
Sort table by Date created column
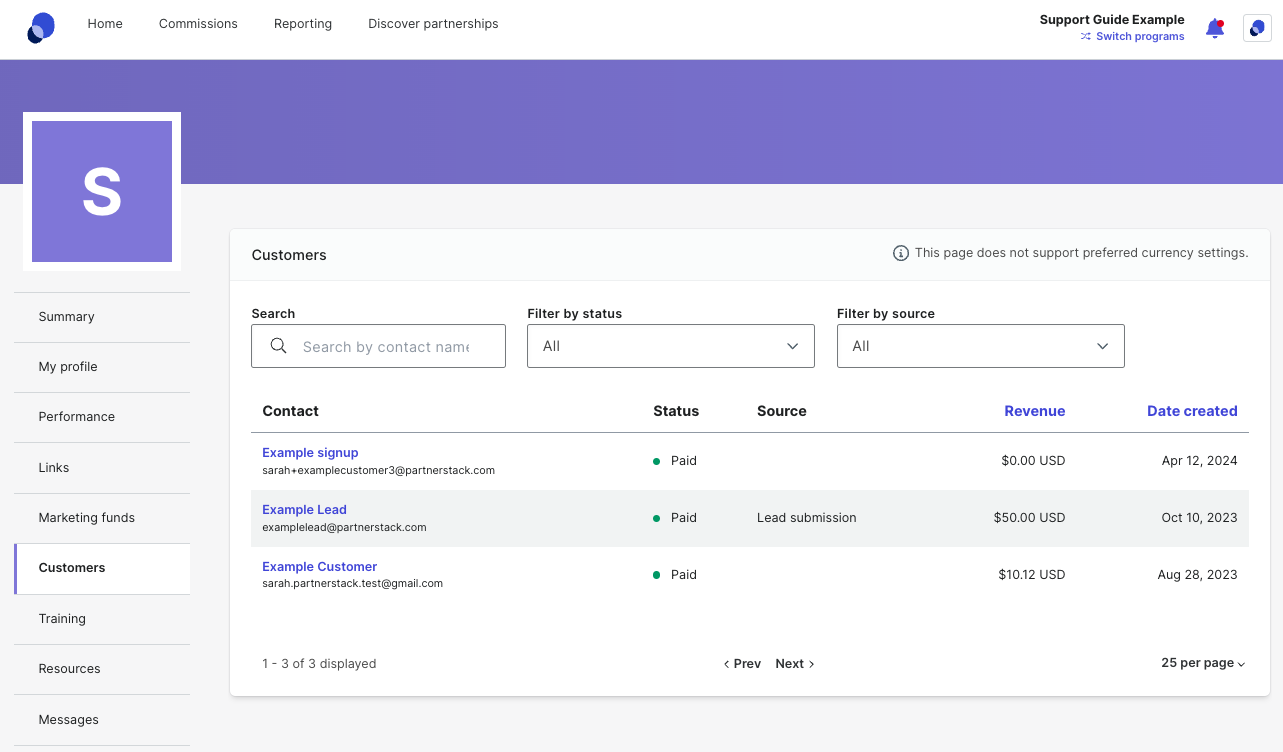1192,411
